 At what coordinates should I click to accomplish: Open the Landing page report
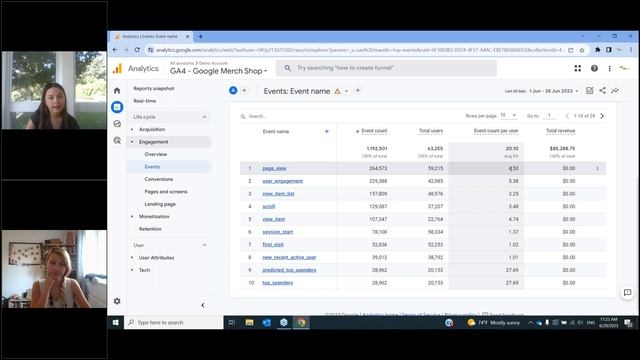tap(160, 204)
